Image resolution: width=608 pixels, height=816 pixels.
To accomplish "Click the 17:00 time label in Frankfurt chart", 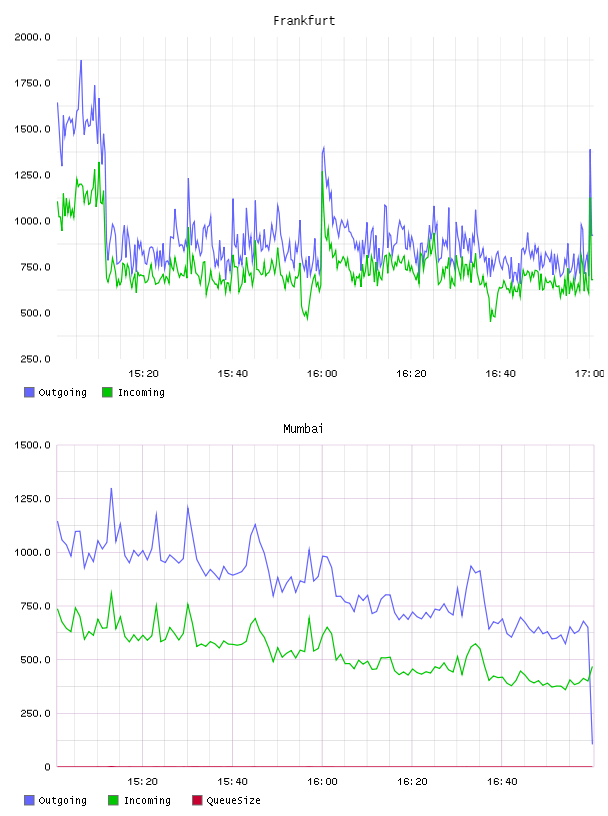I will click(x=589, y=374).
